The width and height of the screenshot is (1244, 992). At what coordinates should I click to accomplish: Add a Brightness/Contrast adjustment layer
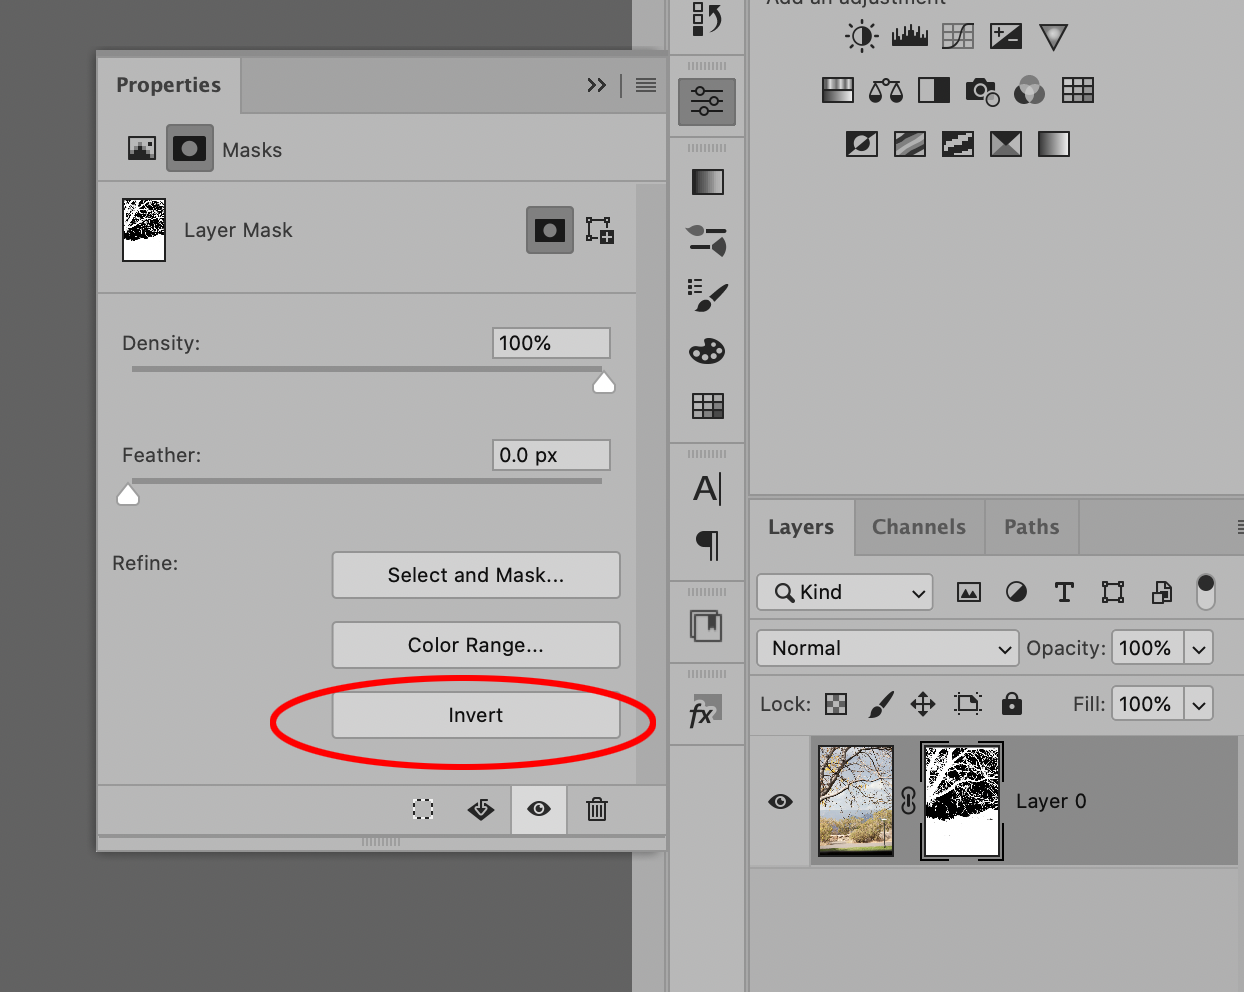click(861, 35)
